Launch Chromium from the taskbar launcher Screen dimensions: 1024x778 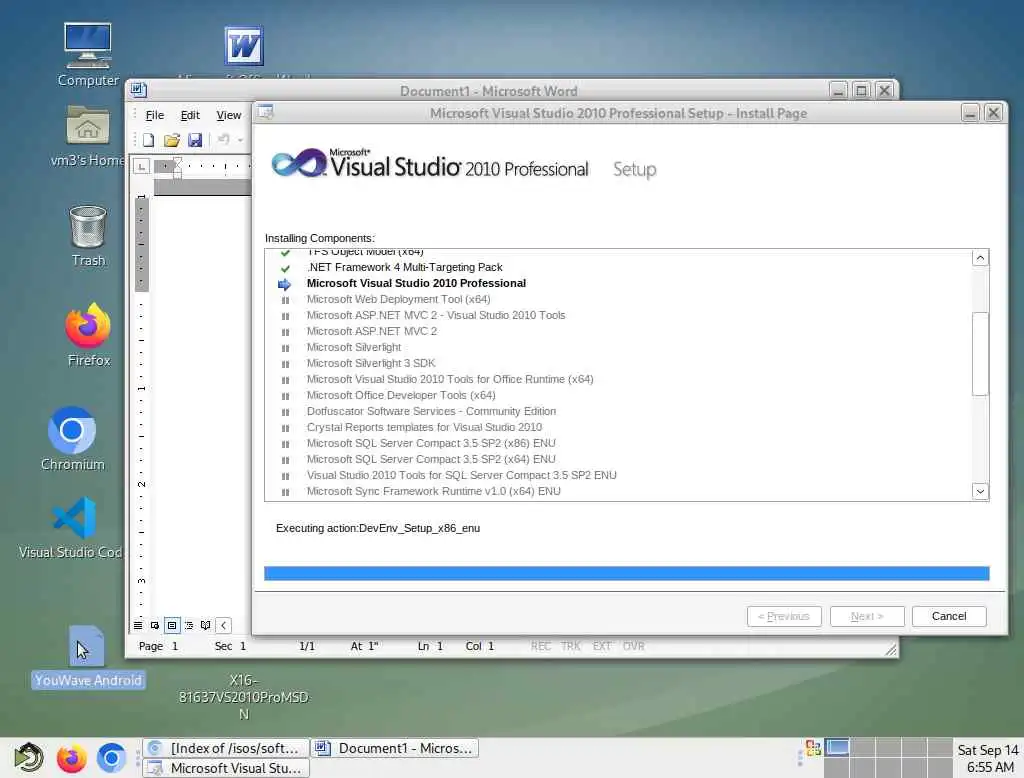111,758
